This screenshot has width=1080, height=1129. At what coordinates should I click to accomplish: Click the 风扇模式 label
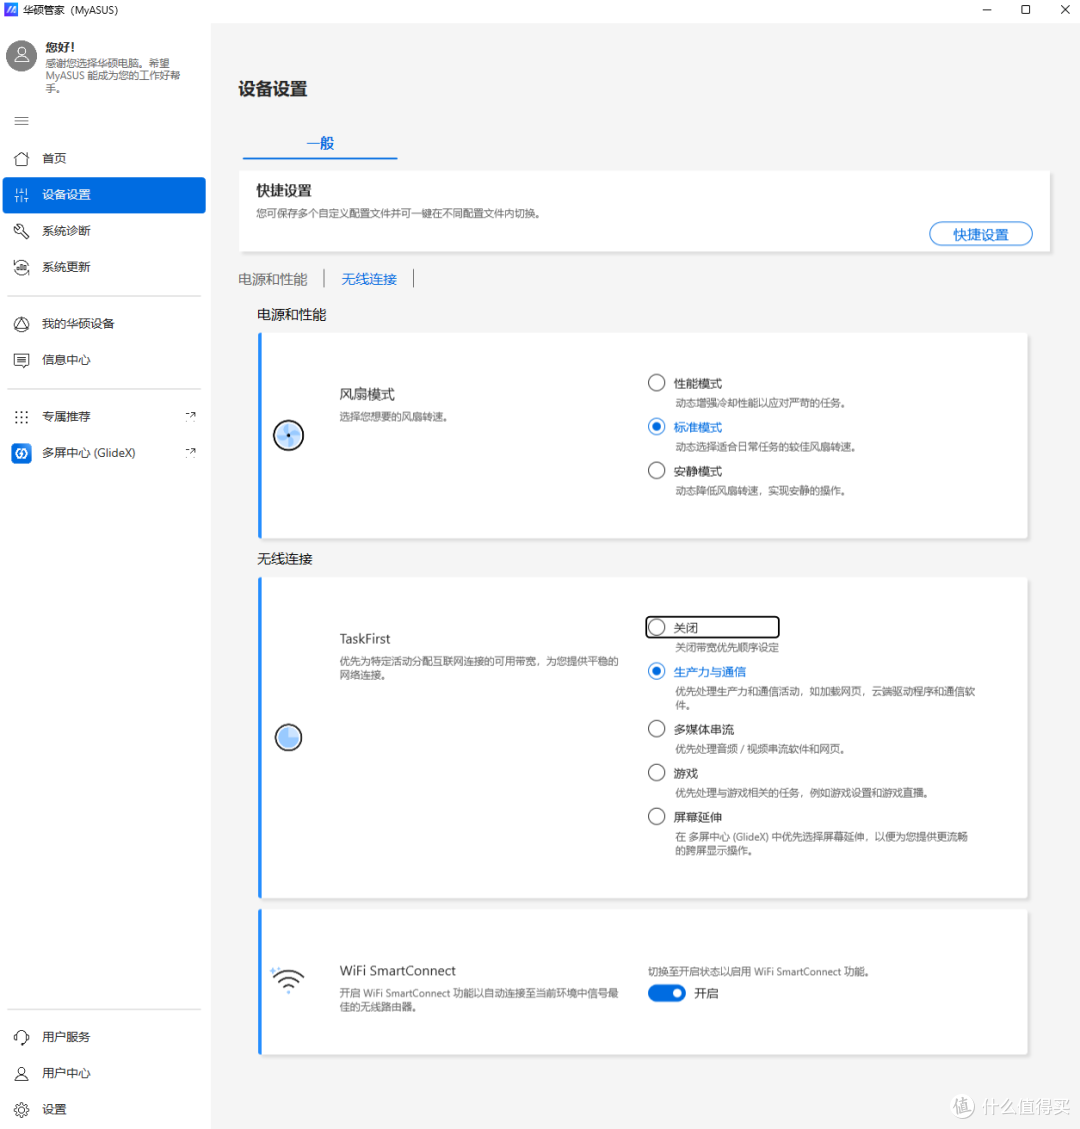(367, 395)
